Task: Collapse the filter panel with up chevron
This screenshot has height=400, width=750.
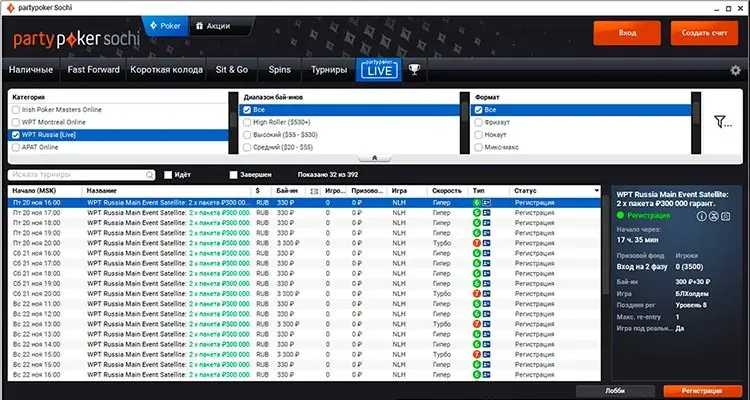Action: coord(375,158)
